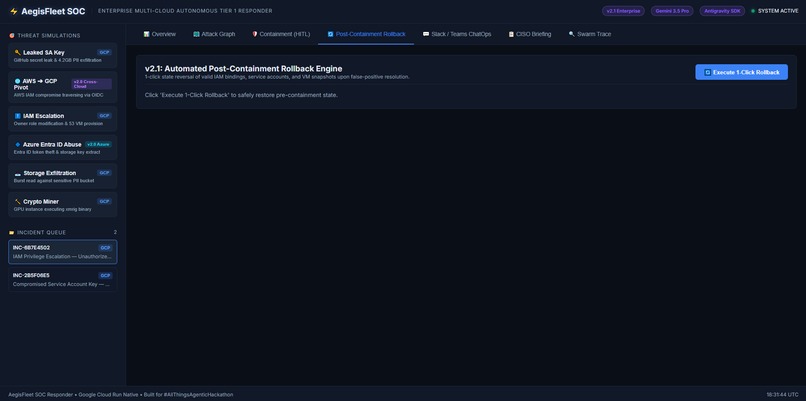The height and width of the screenshot is (401, 806).
Task: Click the v2.0 Cross-Cloud tag
Action: pos(91,84)
